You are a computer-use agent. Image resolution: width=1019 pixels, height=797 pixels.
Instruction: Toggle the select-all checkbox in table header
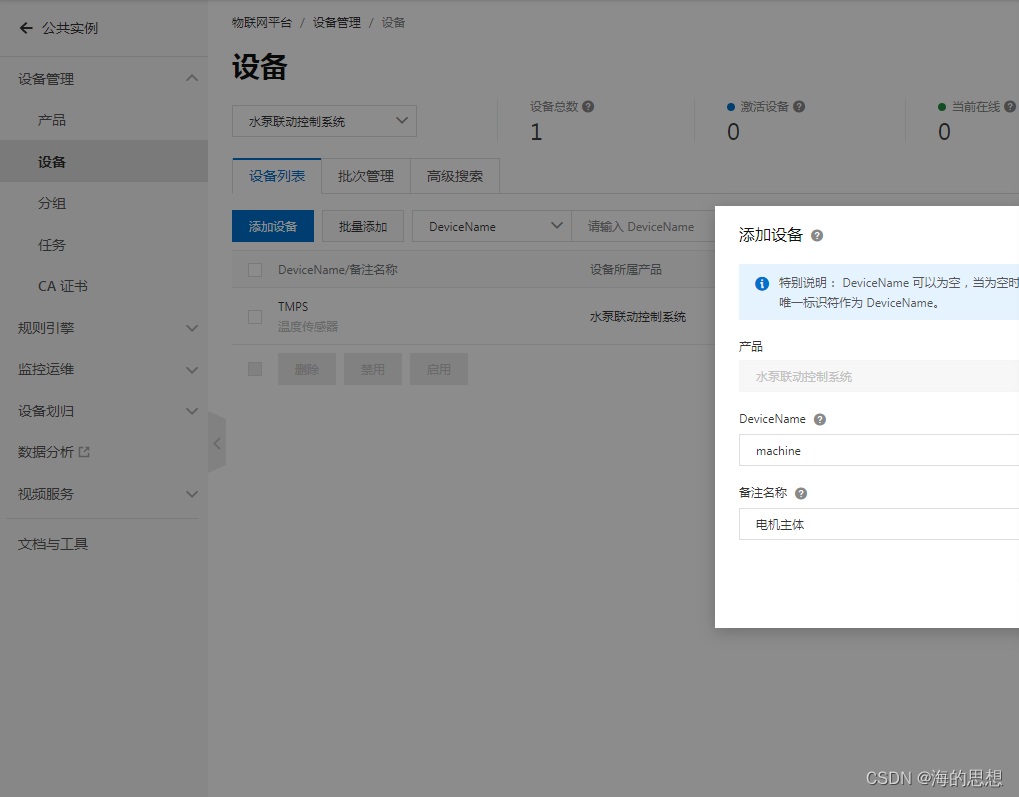coord(255,270)
